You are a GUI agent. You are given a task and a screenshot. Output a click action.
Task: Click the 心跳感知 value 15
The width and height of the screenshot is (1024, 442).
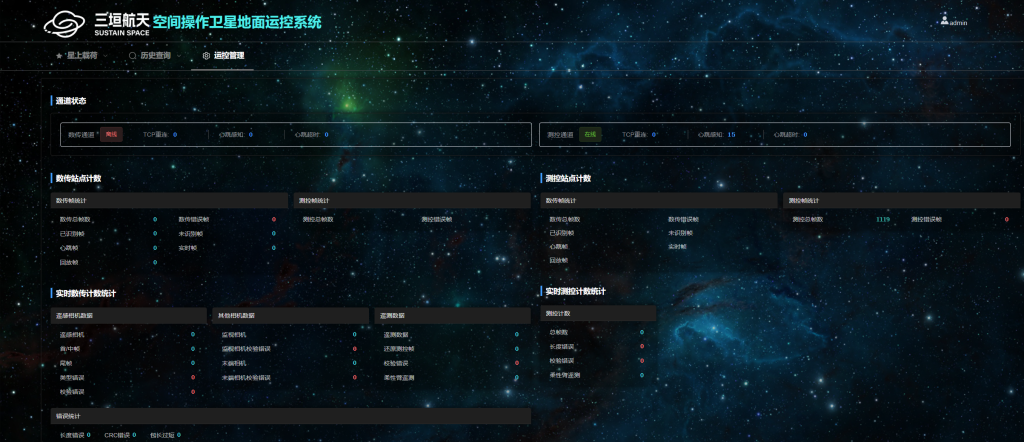pos(731,134)
